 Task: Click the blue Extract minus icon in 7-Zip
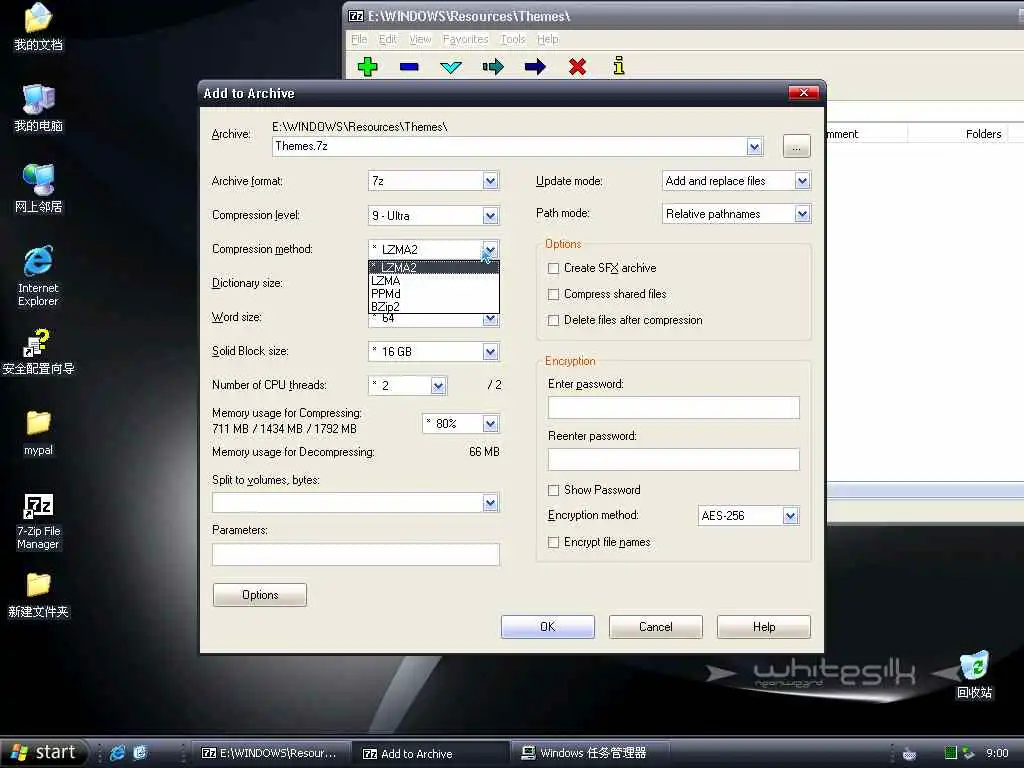[x=409, y=66]
